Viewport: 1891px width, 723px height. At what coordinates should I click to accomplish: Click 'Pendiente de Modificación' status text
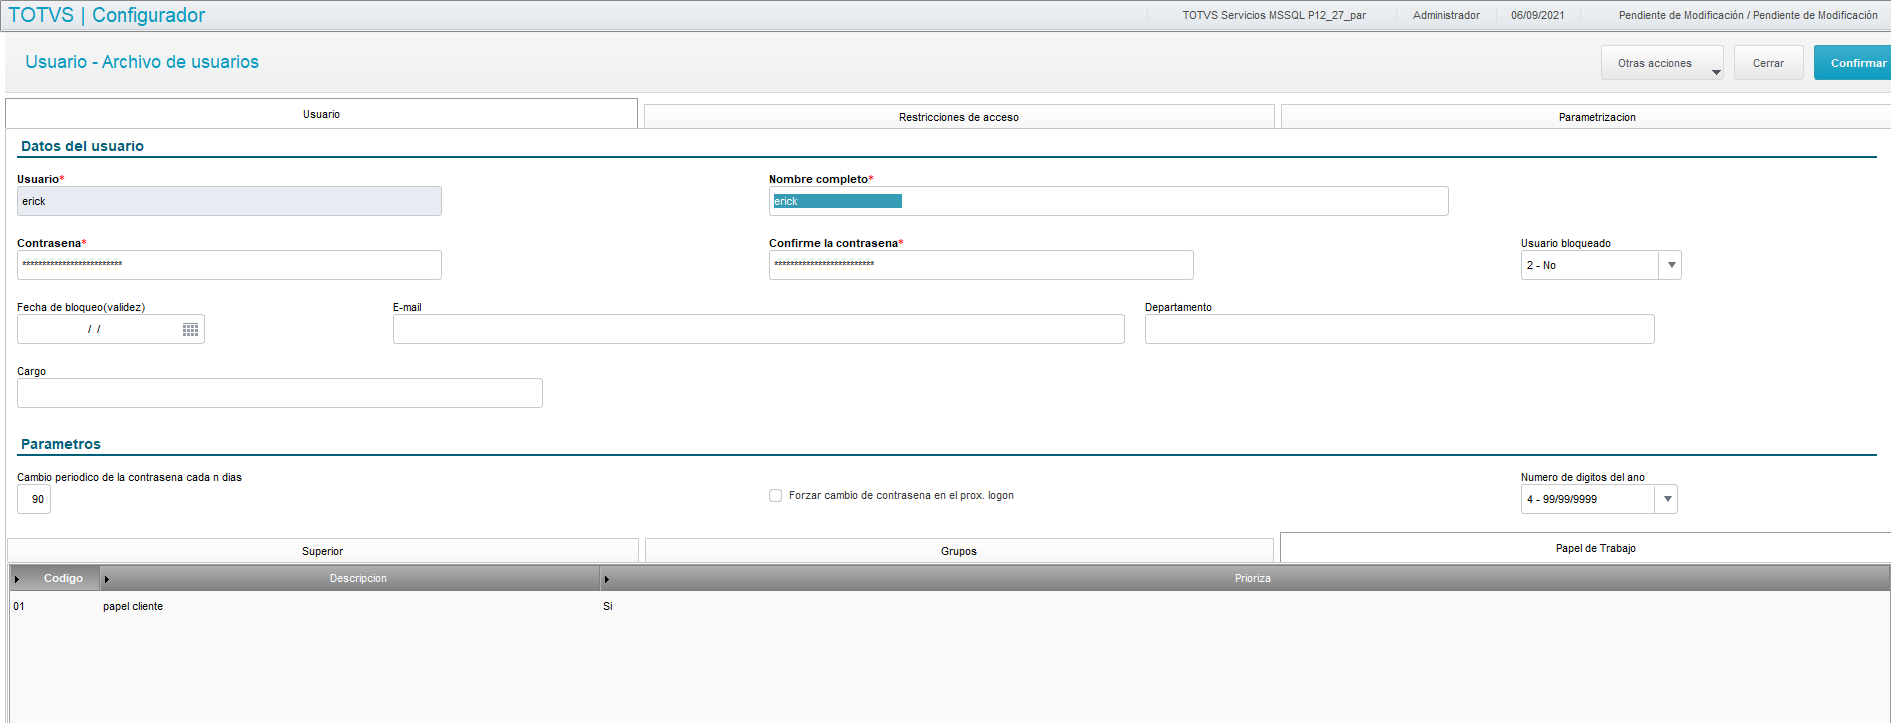(x=1748, y=15)
